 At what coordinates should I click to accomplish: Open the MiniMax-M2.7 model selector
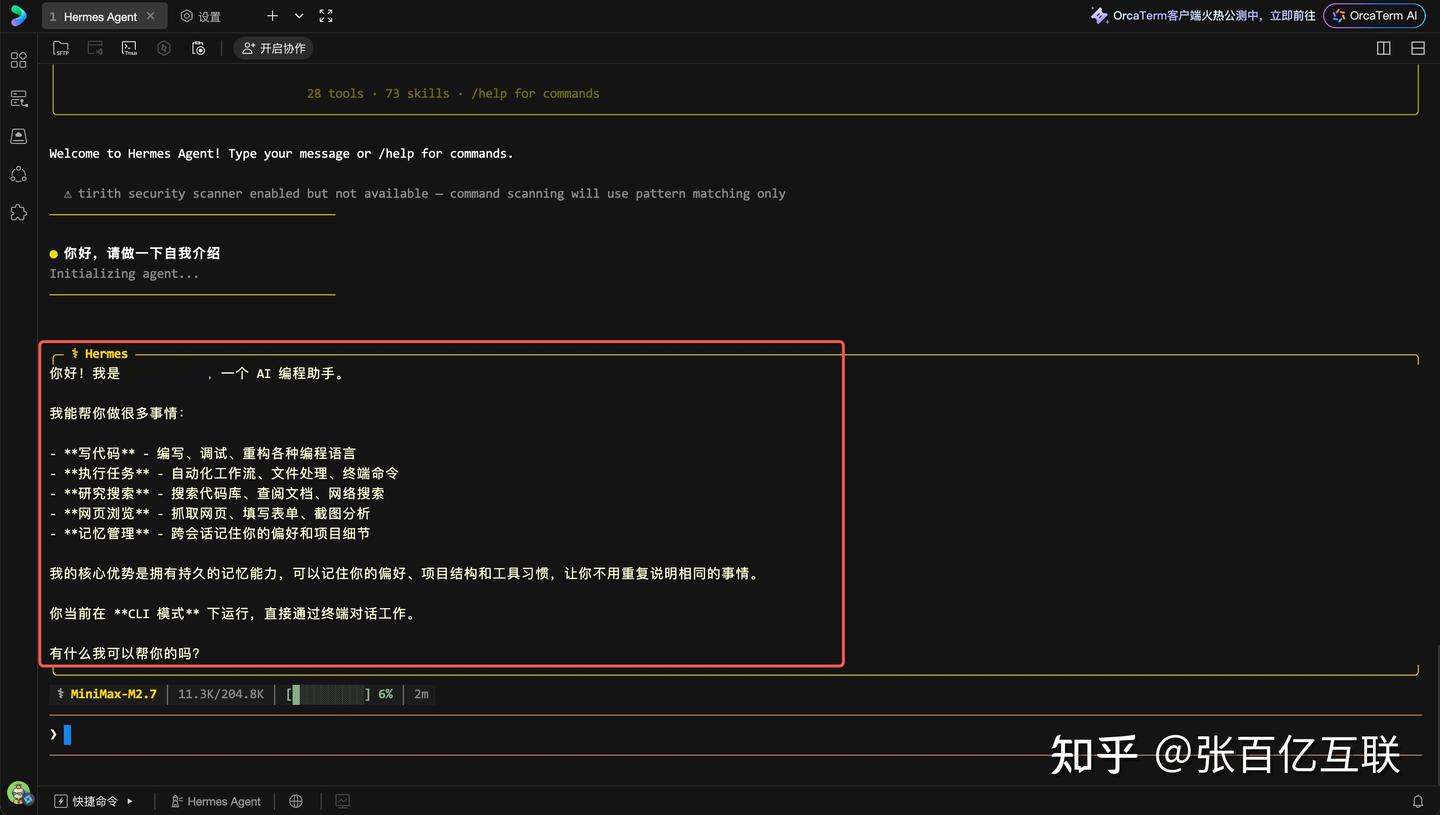pos(112,694)
